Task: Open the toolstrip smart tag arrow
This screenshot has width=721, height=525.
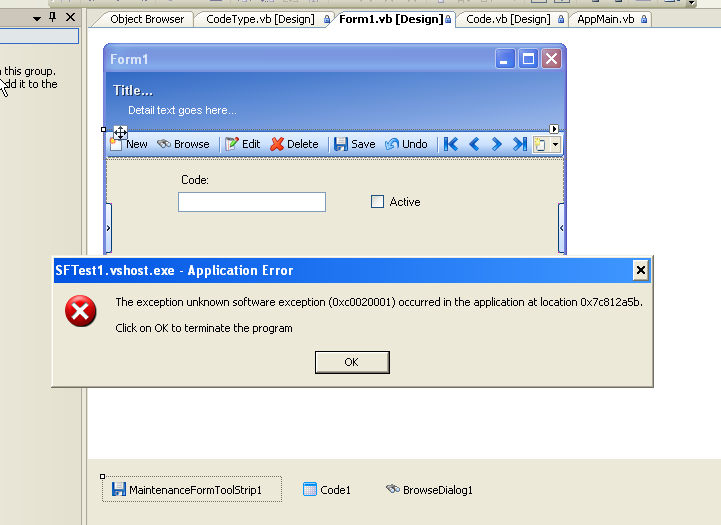Action: 554,129
